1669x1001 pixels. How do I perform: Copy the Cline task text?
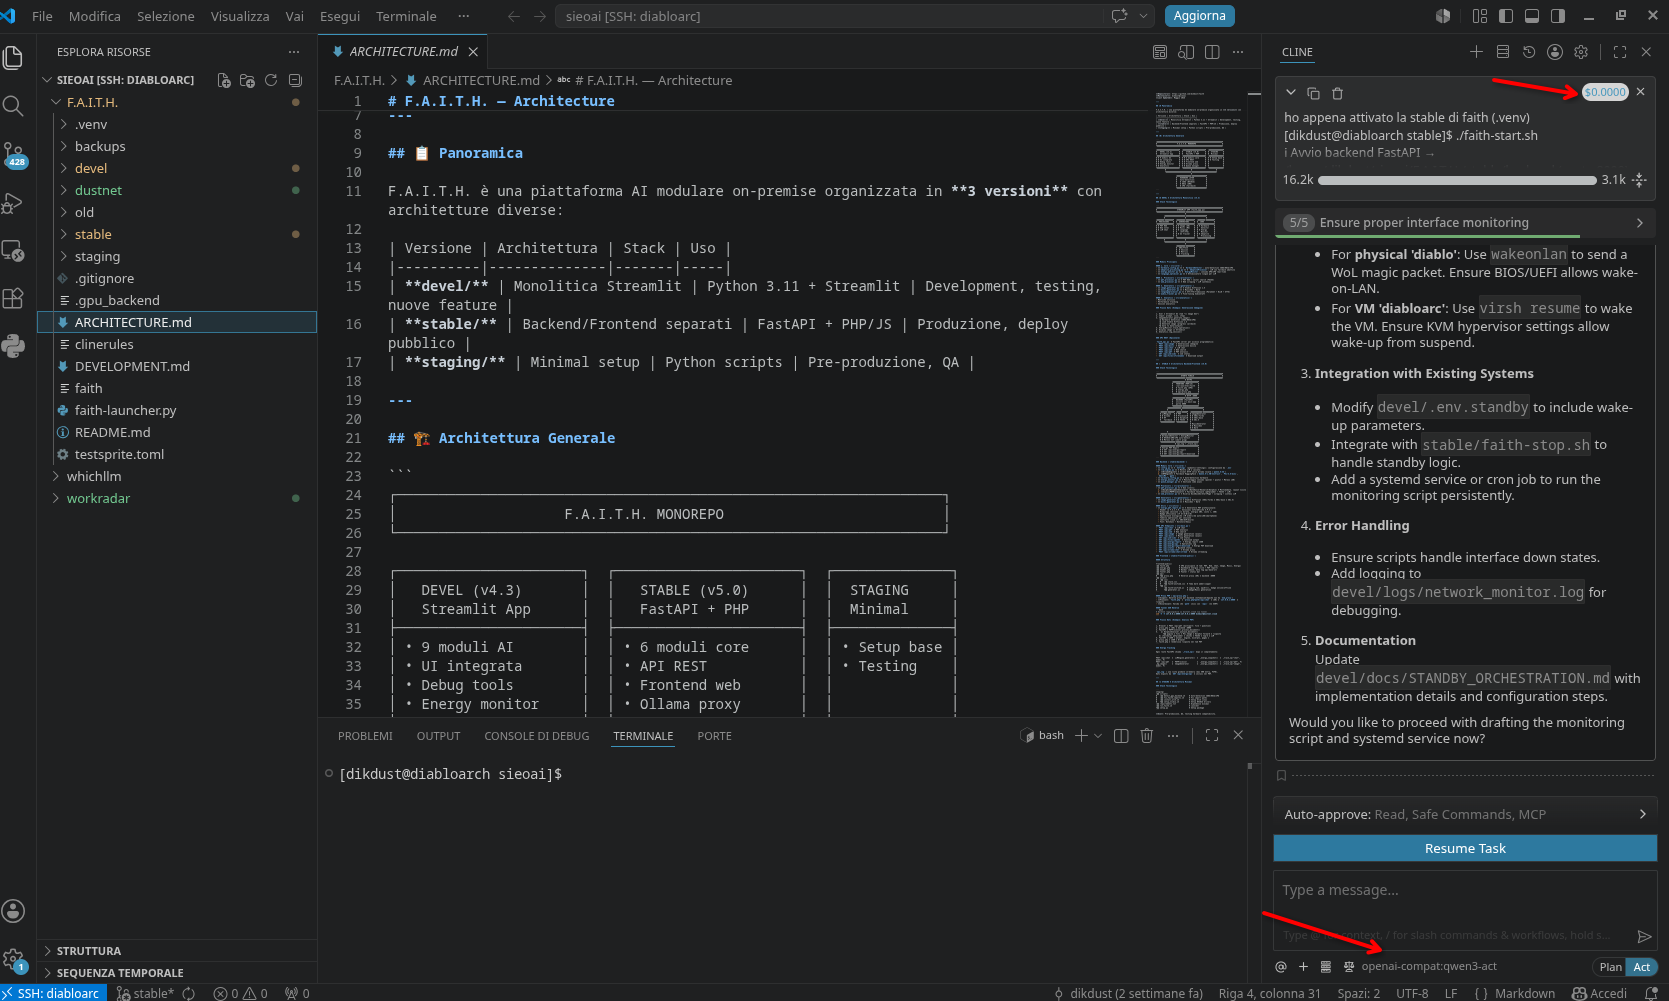(1314, 93)
